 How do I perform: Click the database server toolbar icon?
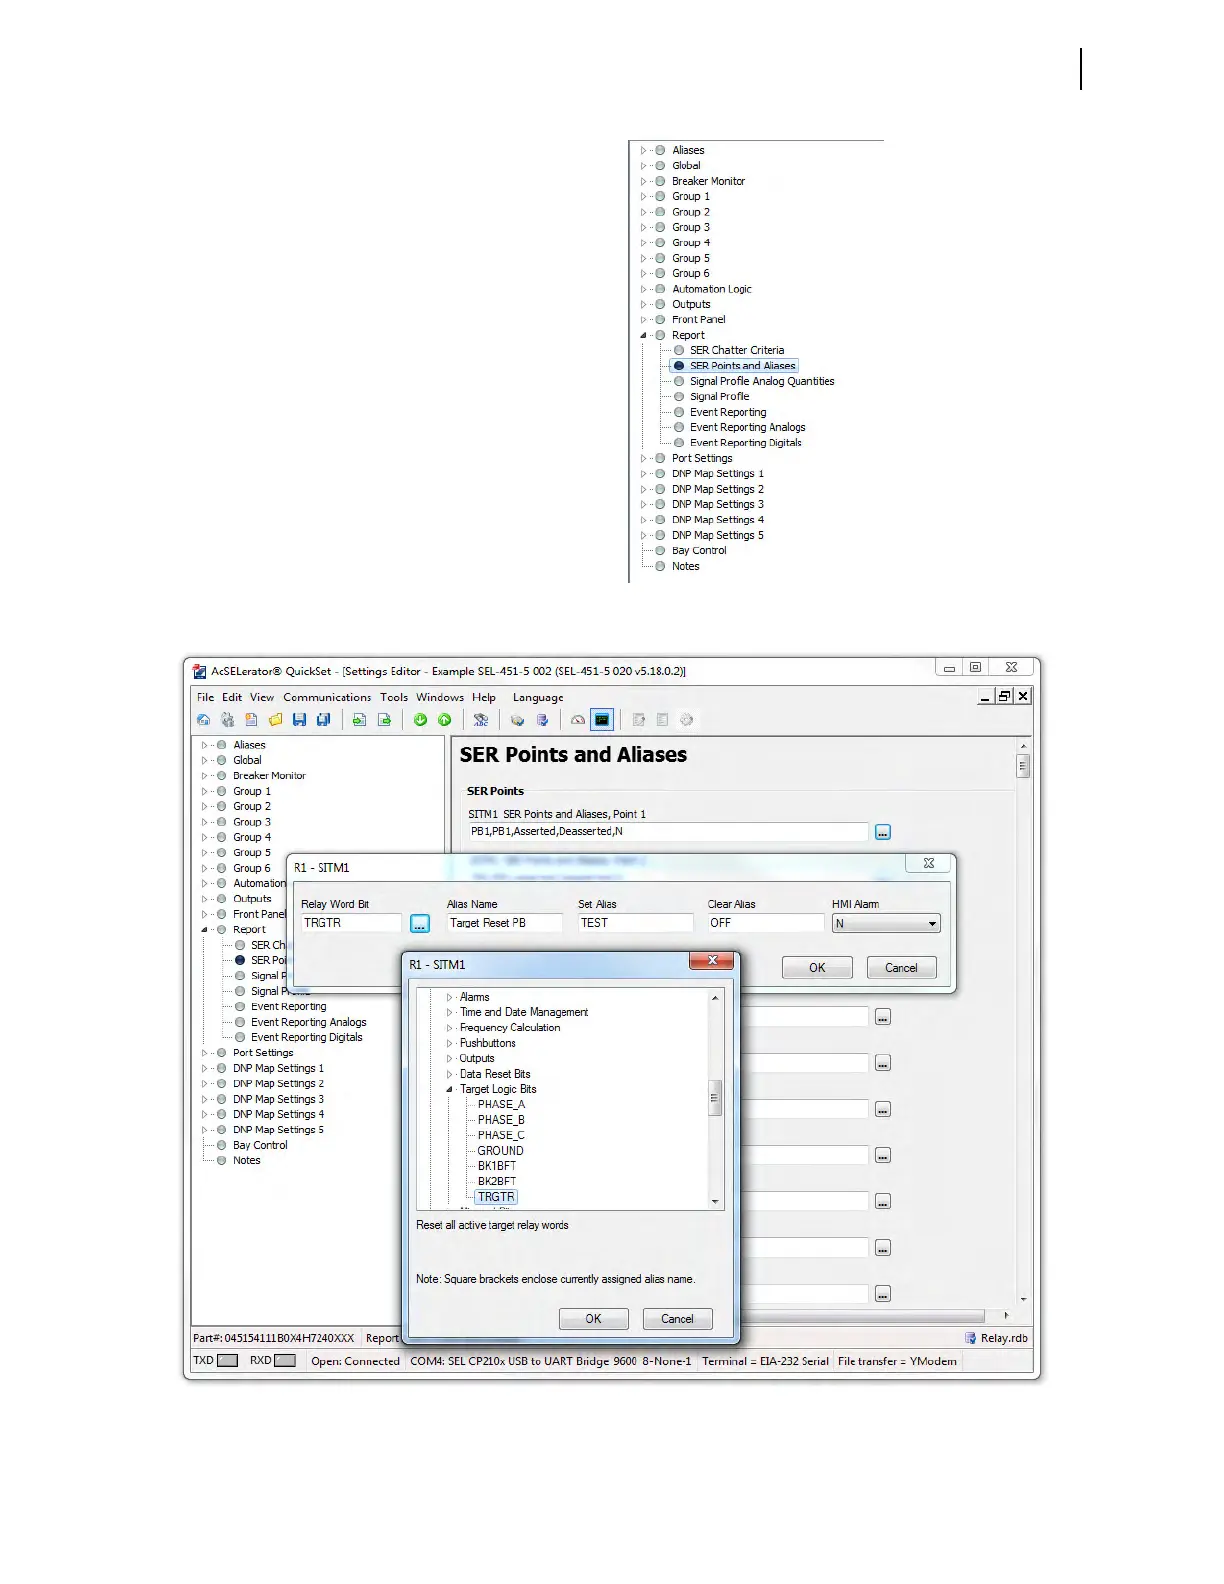(x=542, y=720)
